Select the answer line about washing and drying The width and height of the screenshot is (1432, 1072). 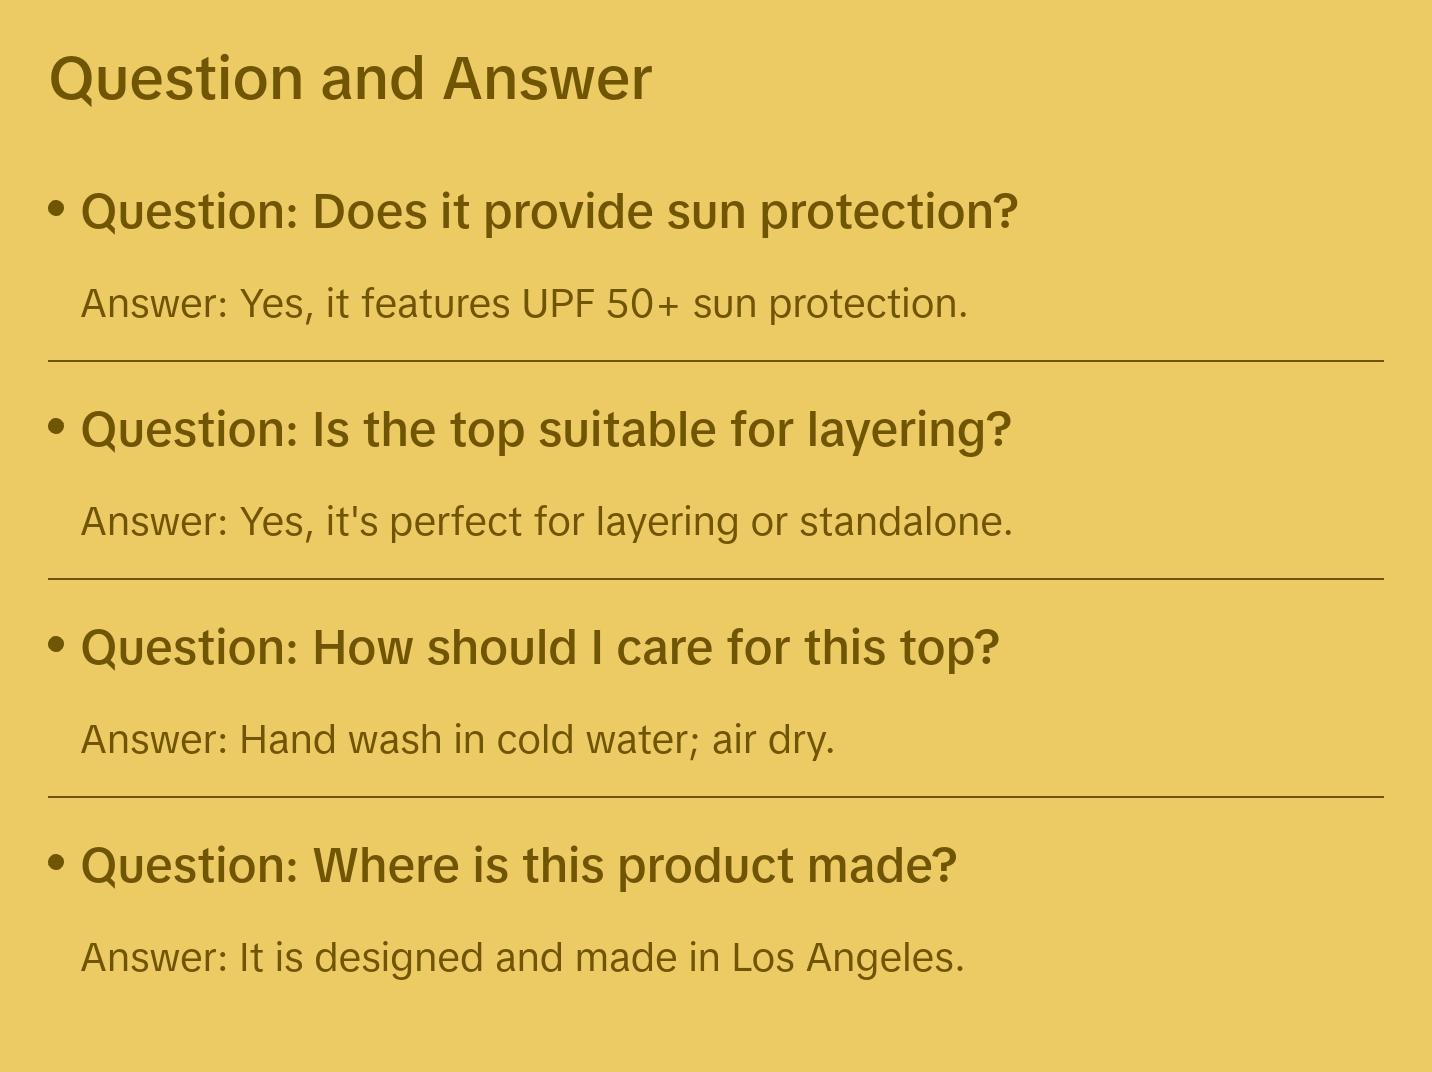pyautogui.click(x=457, y=740)
